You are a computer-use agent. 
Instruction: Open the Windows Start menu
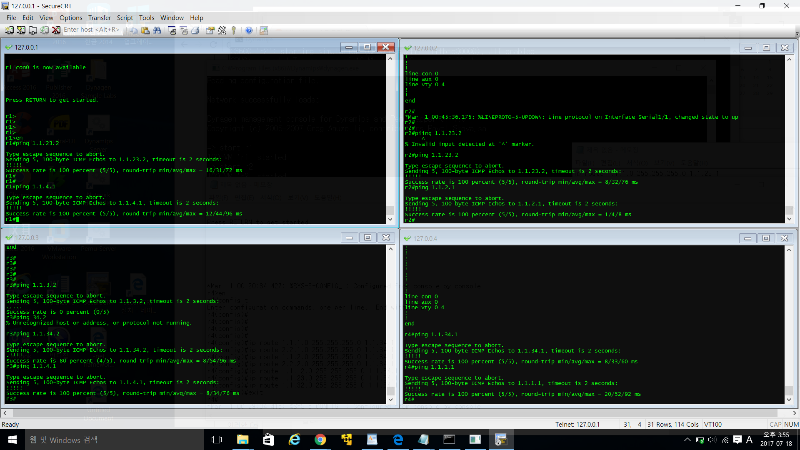(x=12, y=440)
